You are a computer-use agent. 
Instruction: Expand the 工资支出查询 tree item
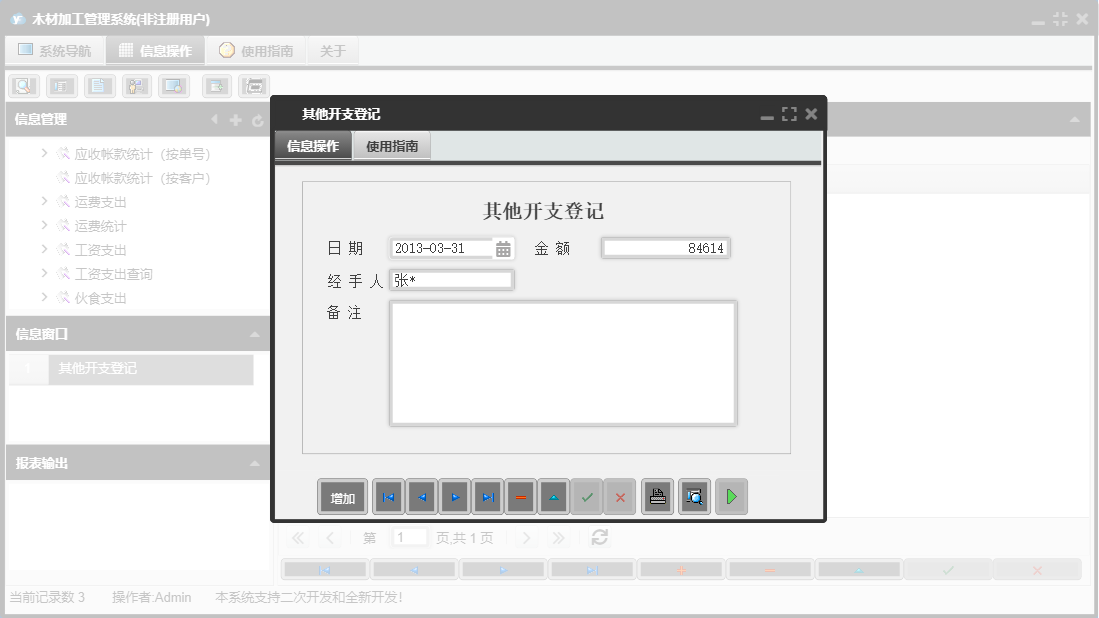click(x=43, y=273)
